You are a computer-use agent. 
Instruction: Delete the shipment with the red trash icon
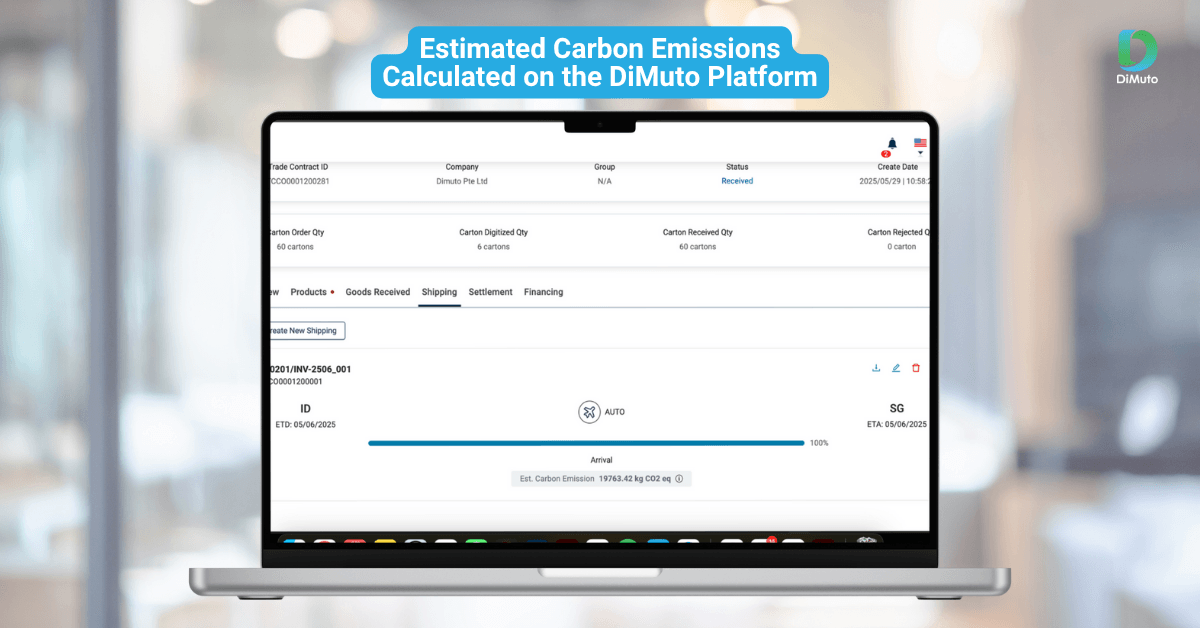coord(916,368)
